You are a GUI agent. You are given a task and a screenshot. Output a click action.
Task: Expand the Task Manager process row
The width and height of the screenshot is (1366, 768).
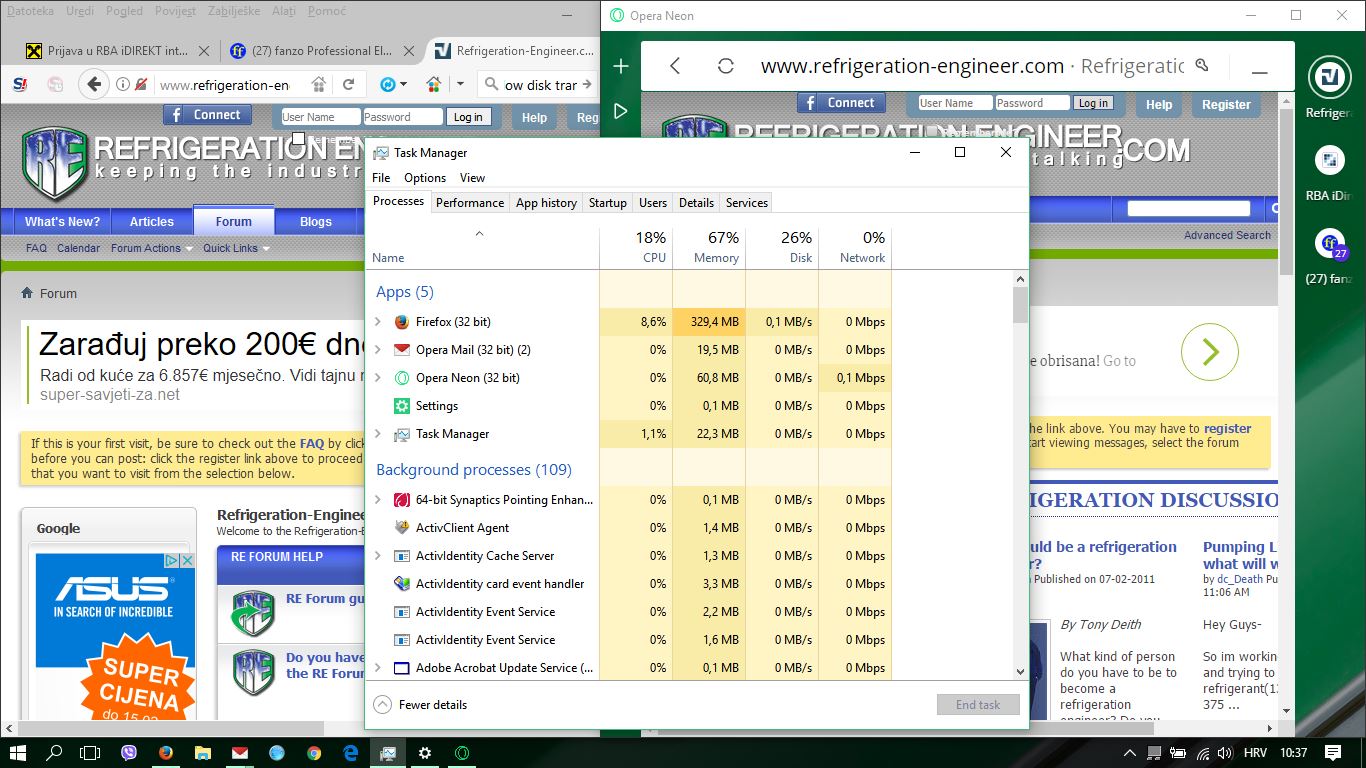click(378, 434)
